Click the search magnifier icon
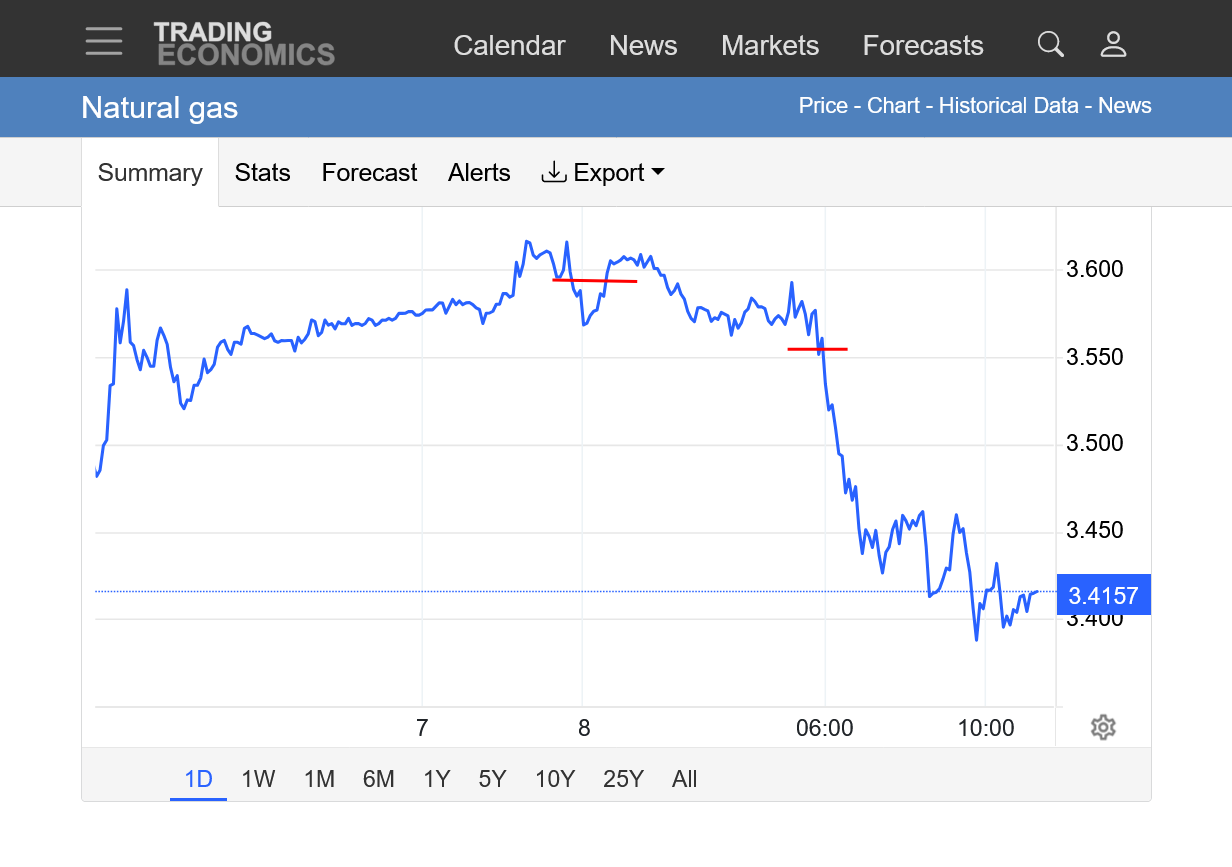The width and height of the screenshot is (1232, 867). pyautogui.click(x=1050, y=44)
